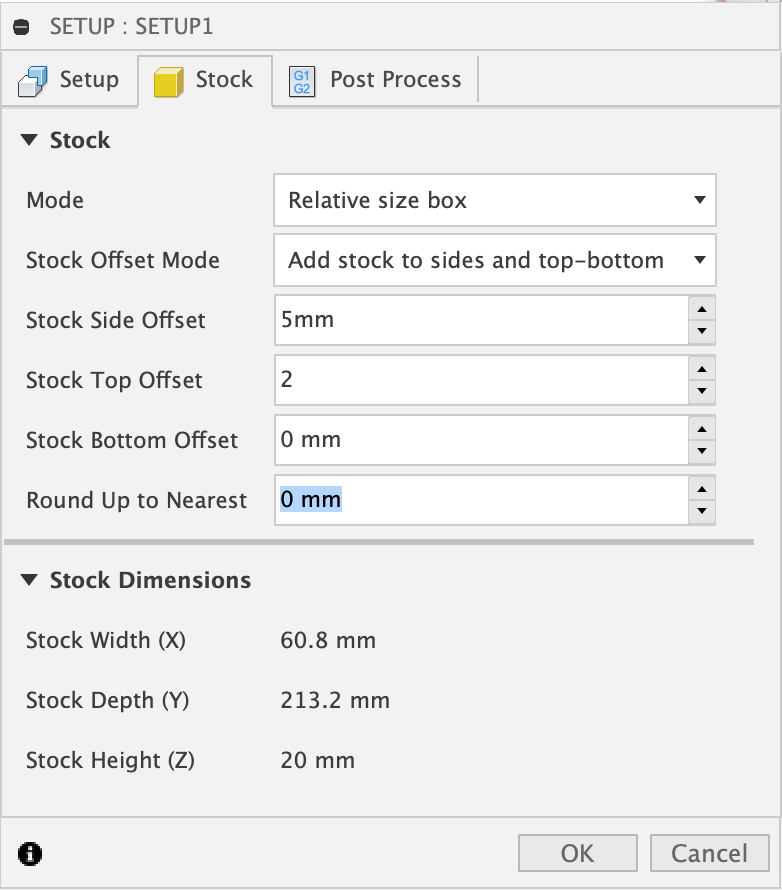Click the Stock Side Offset input field
This screenshot has height=890, width=782.
pos(480,320)
